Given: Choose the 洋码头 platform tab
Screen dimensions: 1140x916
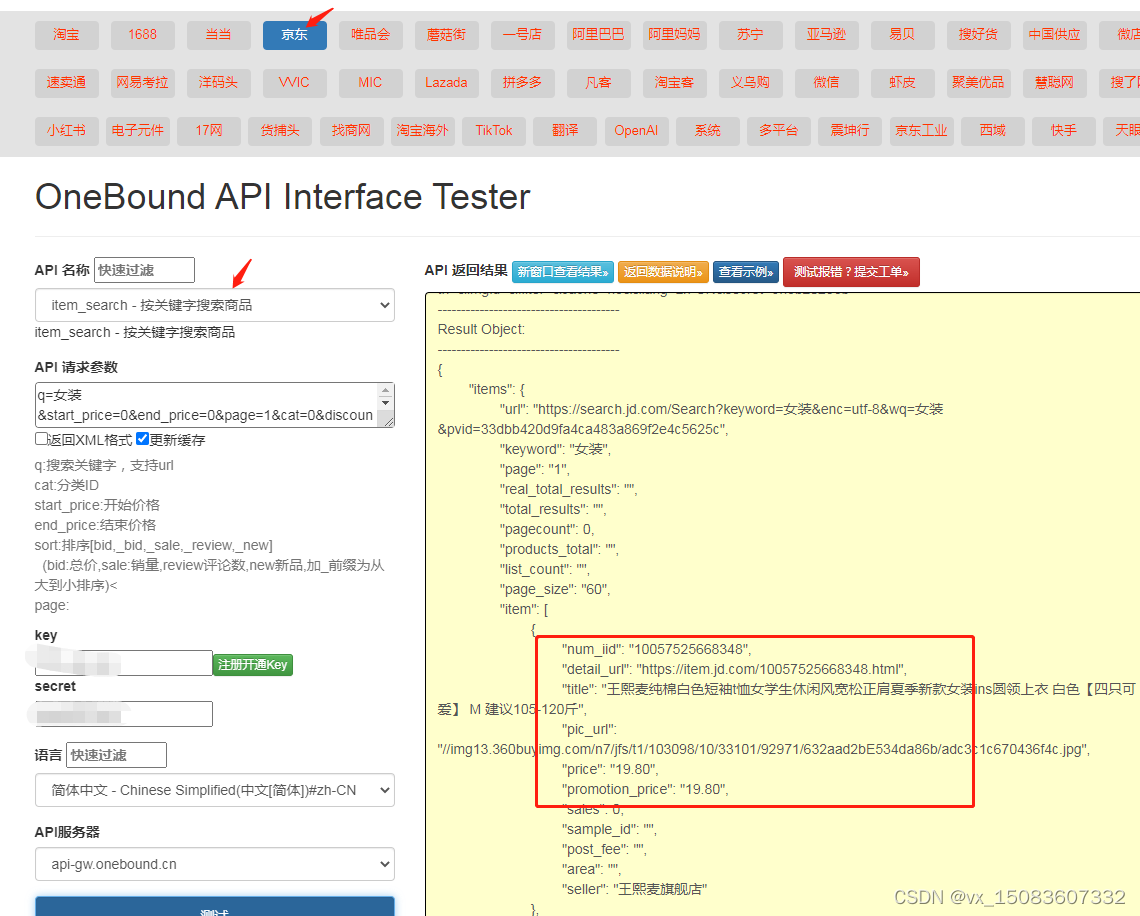Looking at the screenshot, I should tap(219, 83).
